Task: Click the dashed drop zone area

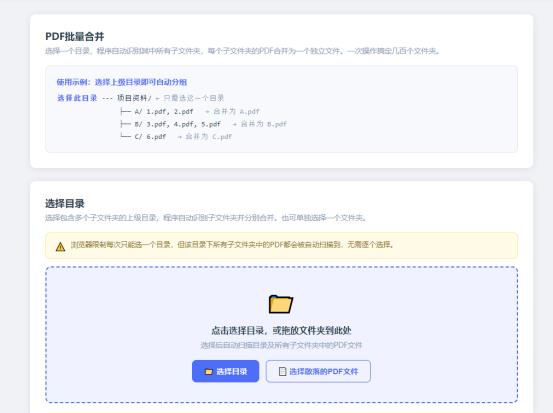Action: click(281, 334)
